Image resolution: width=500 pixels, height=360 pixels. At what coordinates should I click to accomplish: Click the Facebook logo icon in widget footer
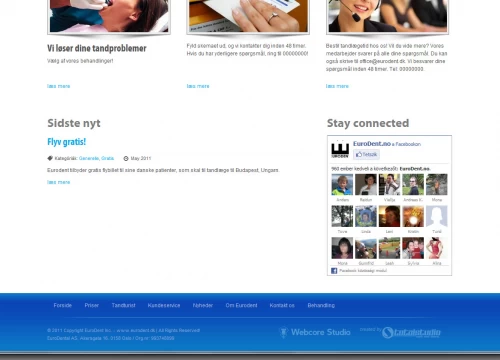[x=334, y=271]
